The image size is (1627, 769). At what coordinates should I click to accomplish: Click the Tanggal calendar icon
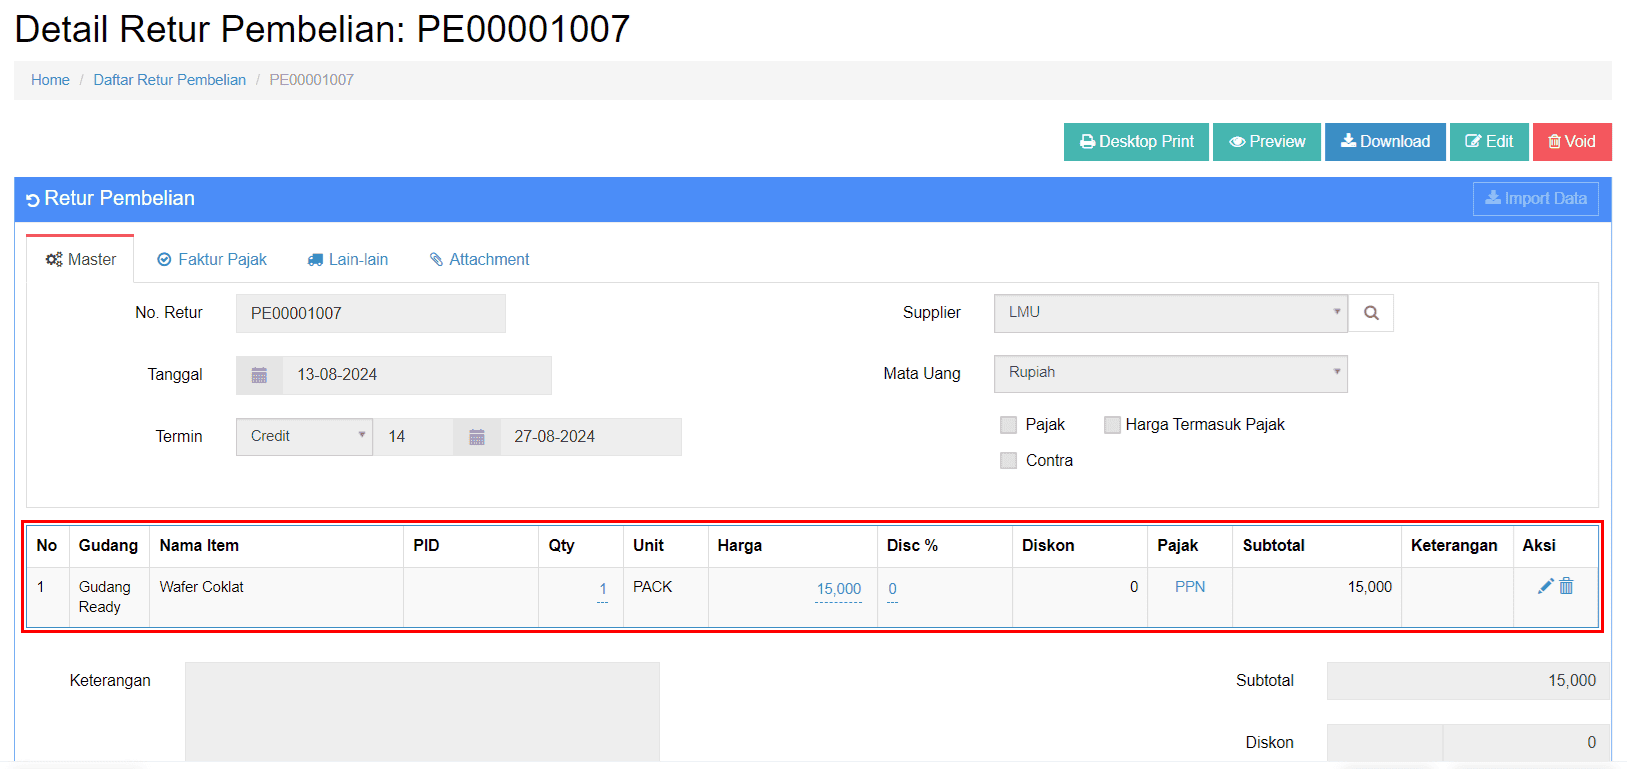259,375
